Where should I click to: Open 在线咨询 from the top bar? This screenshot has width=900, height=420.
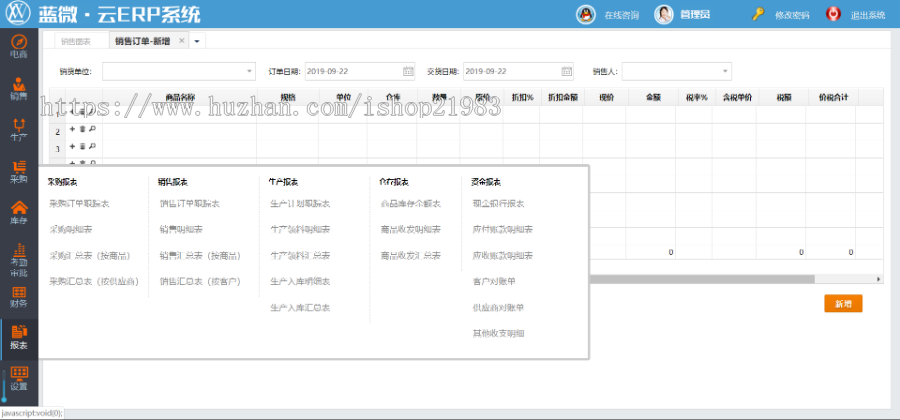point(587,15)
